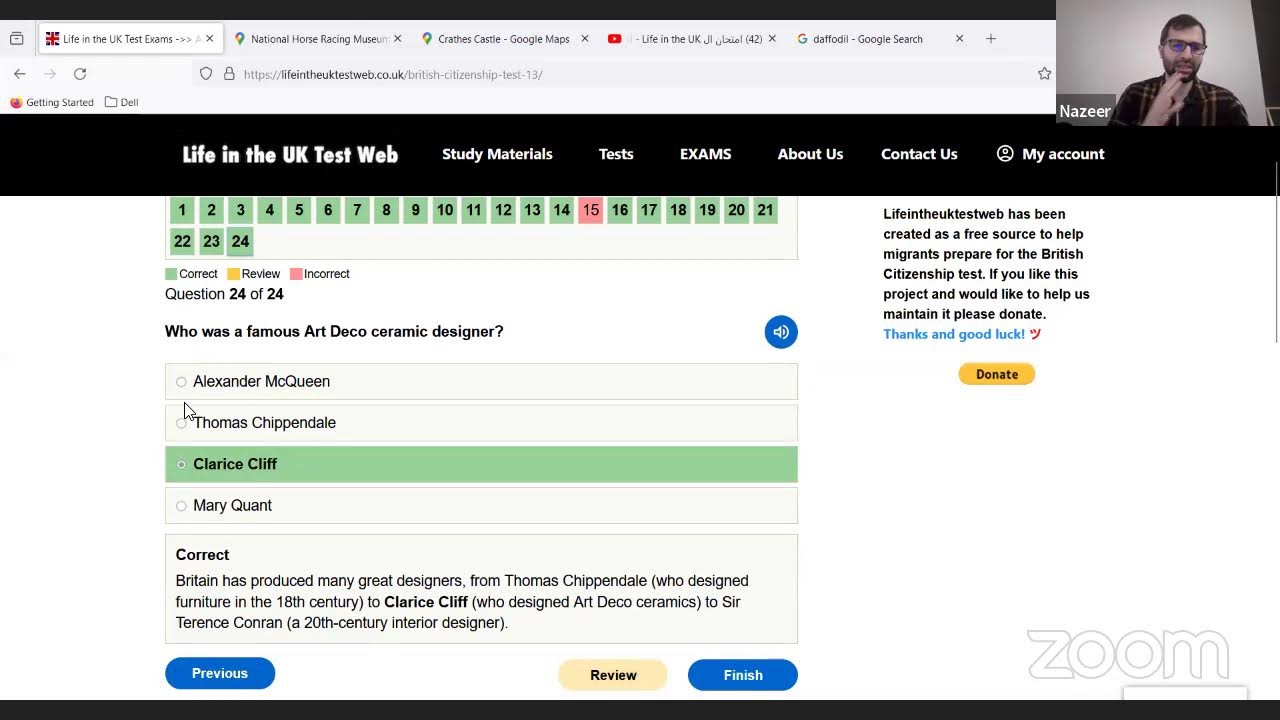Open the About Us page
Screen dimensions: 1280x720
click(810, 154)
